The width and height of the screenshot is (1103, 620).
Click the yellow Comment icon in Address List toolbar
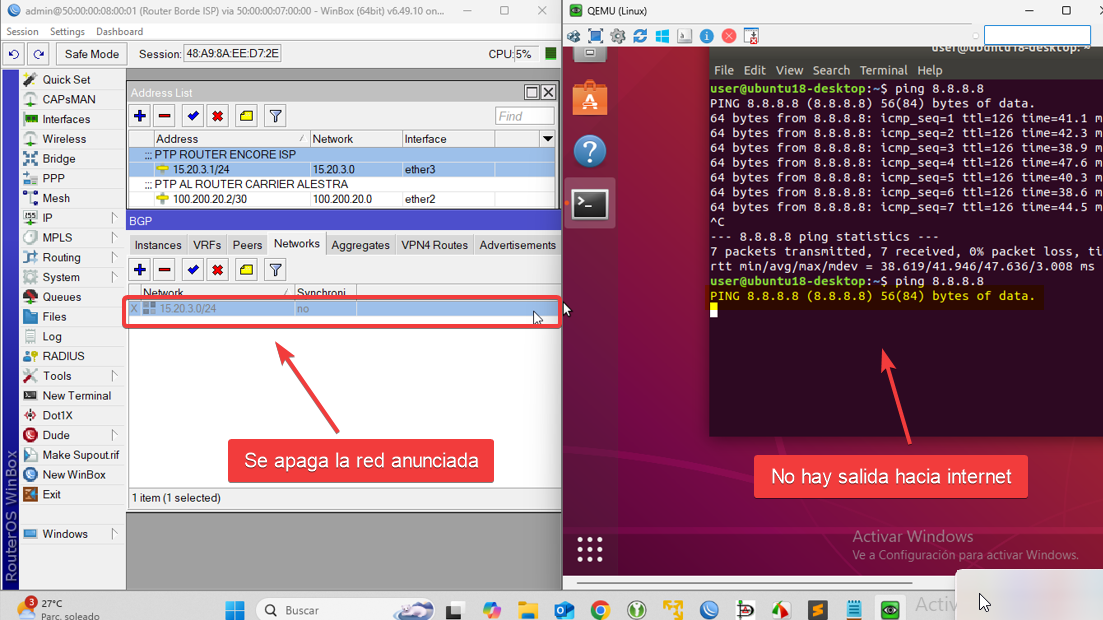click(246, 116)
